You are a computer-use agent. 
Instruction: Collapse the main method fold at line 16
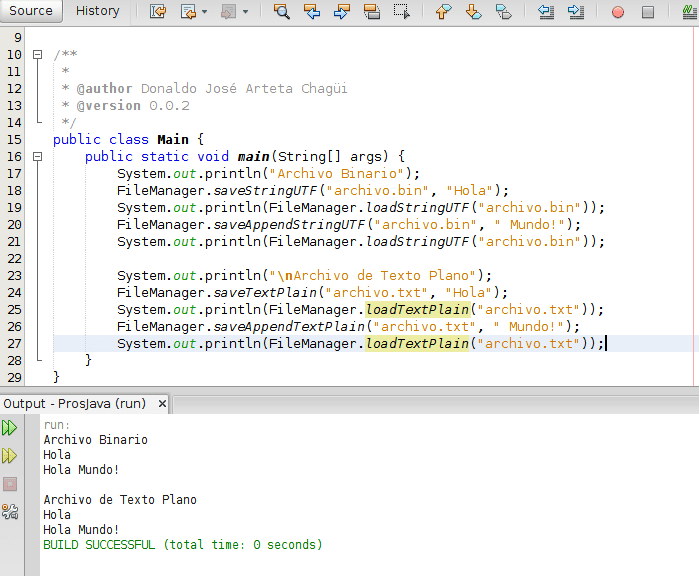tap(38, 156)
